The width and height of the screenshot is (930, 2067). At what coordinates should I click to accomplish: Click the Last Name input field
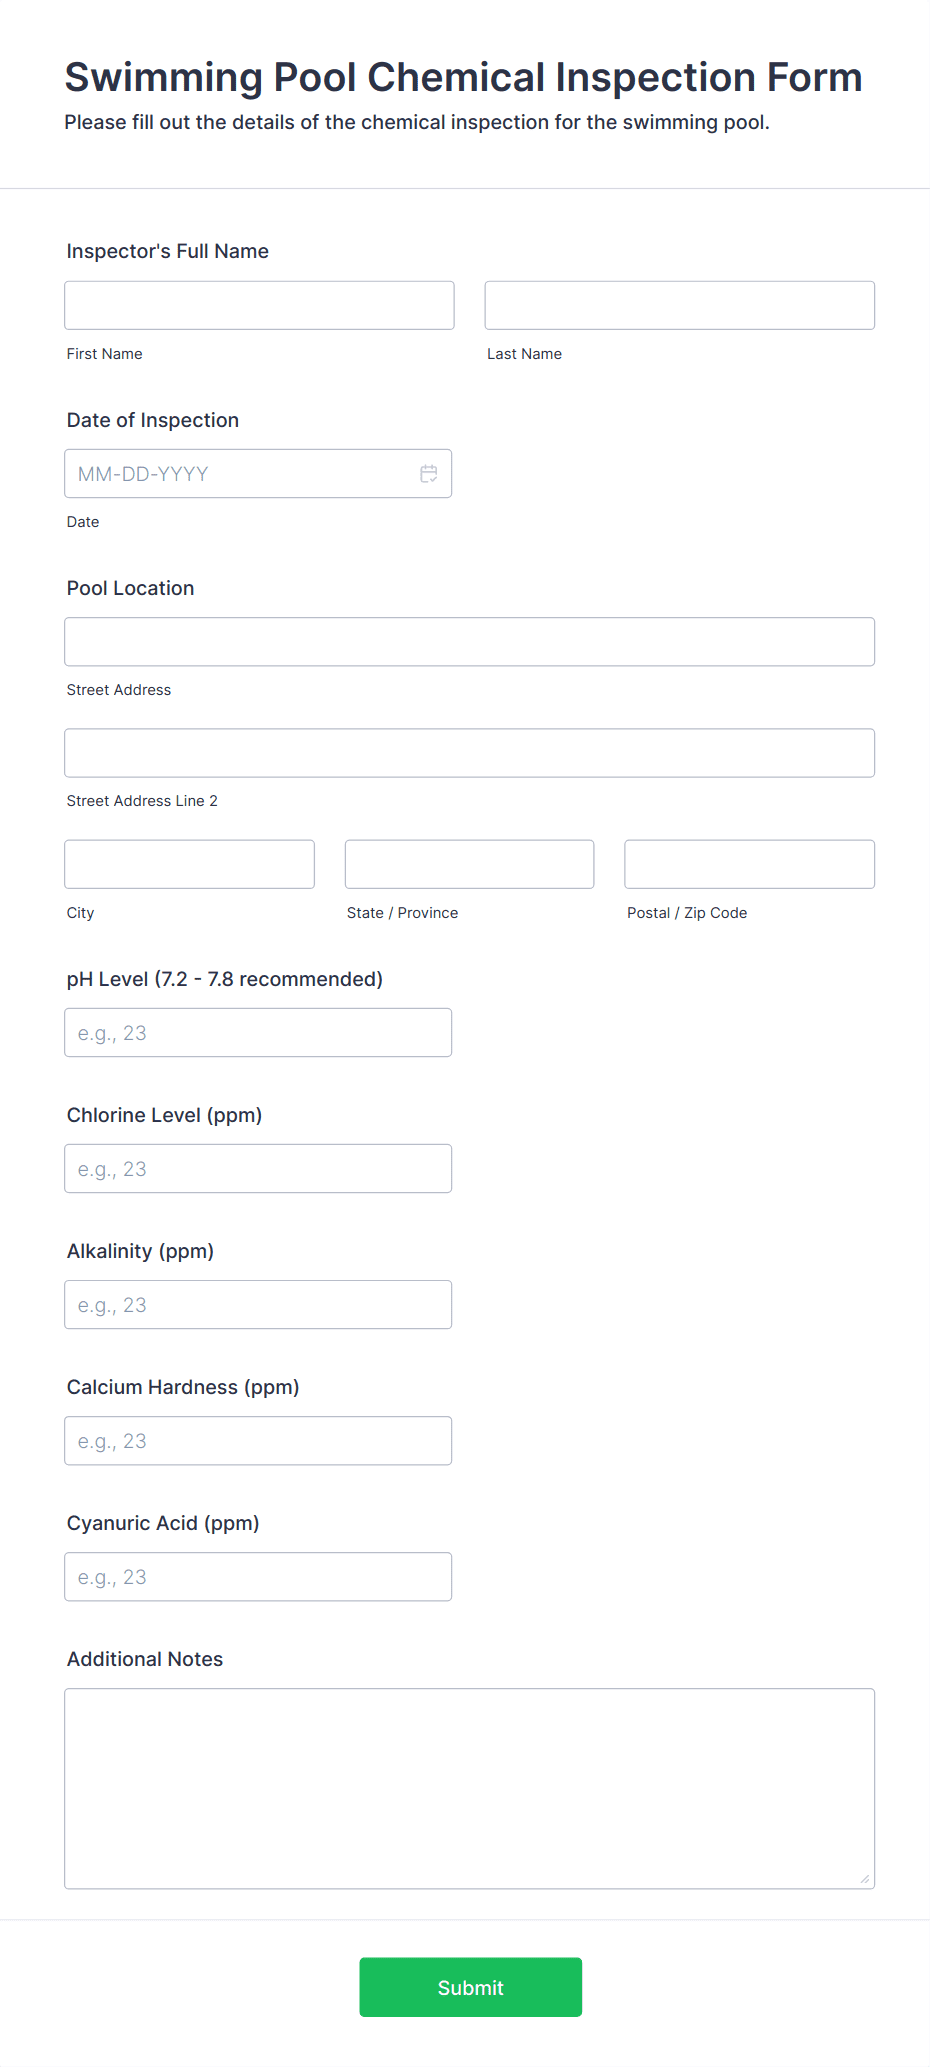(679, 305)
